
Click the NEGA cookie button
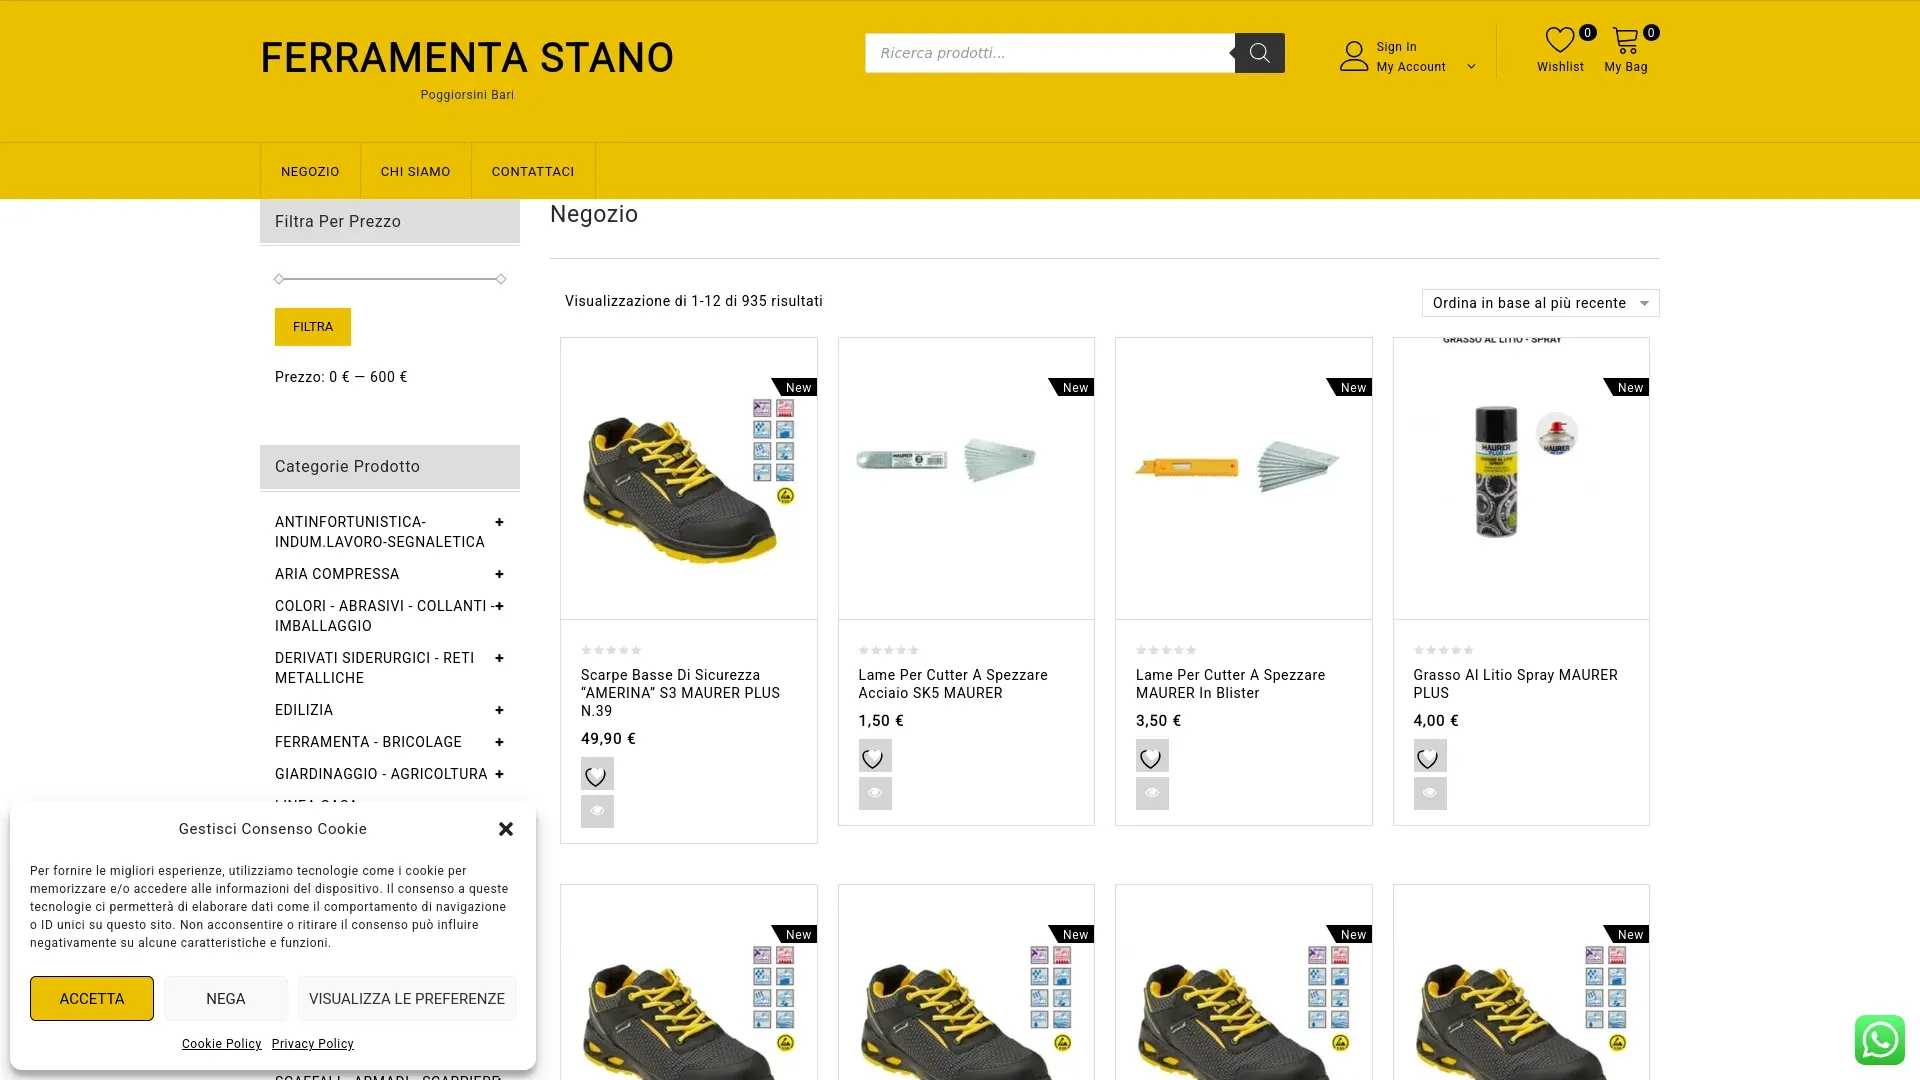tap(226, 999)
